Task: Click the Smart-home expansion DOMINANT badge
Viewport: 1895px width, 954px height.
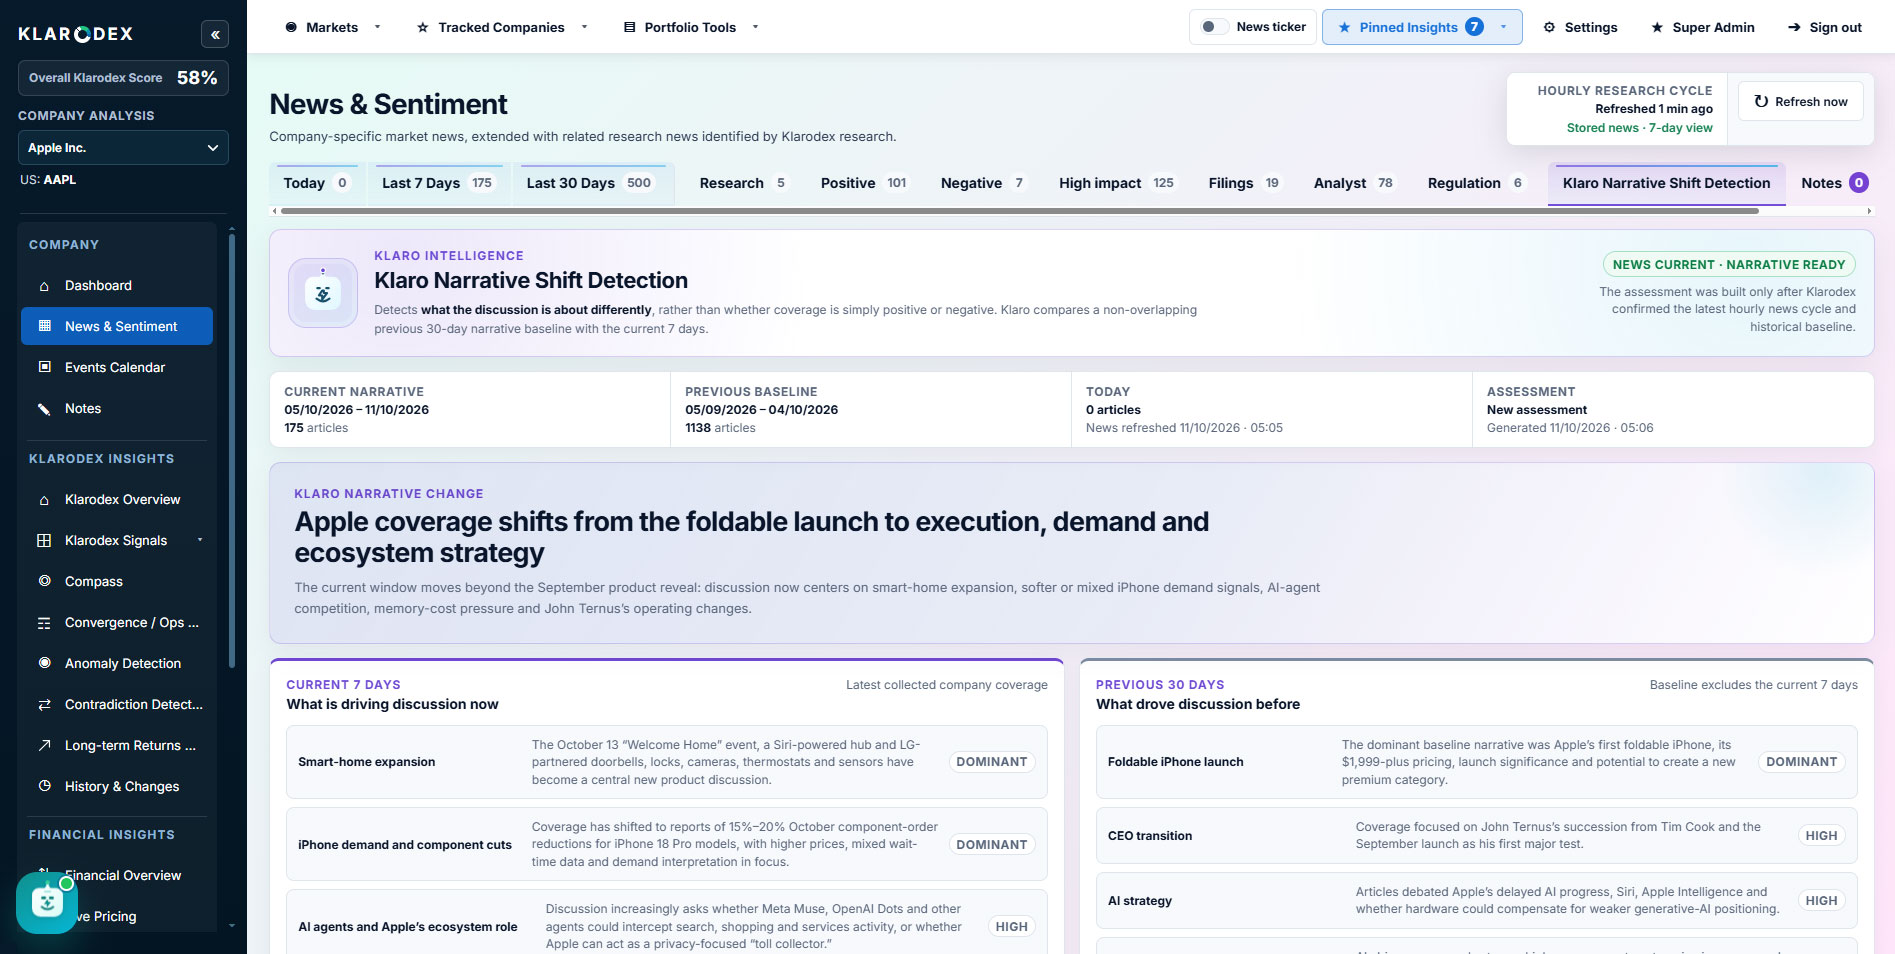Action: pyautogui.click(x=991, y=762)
